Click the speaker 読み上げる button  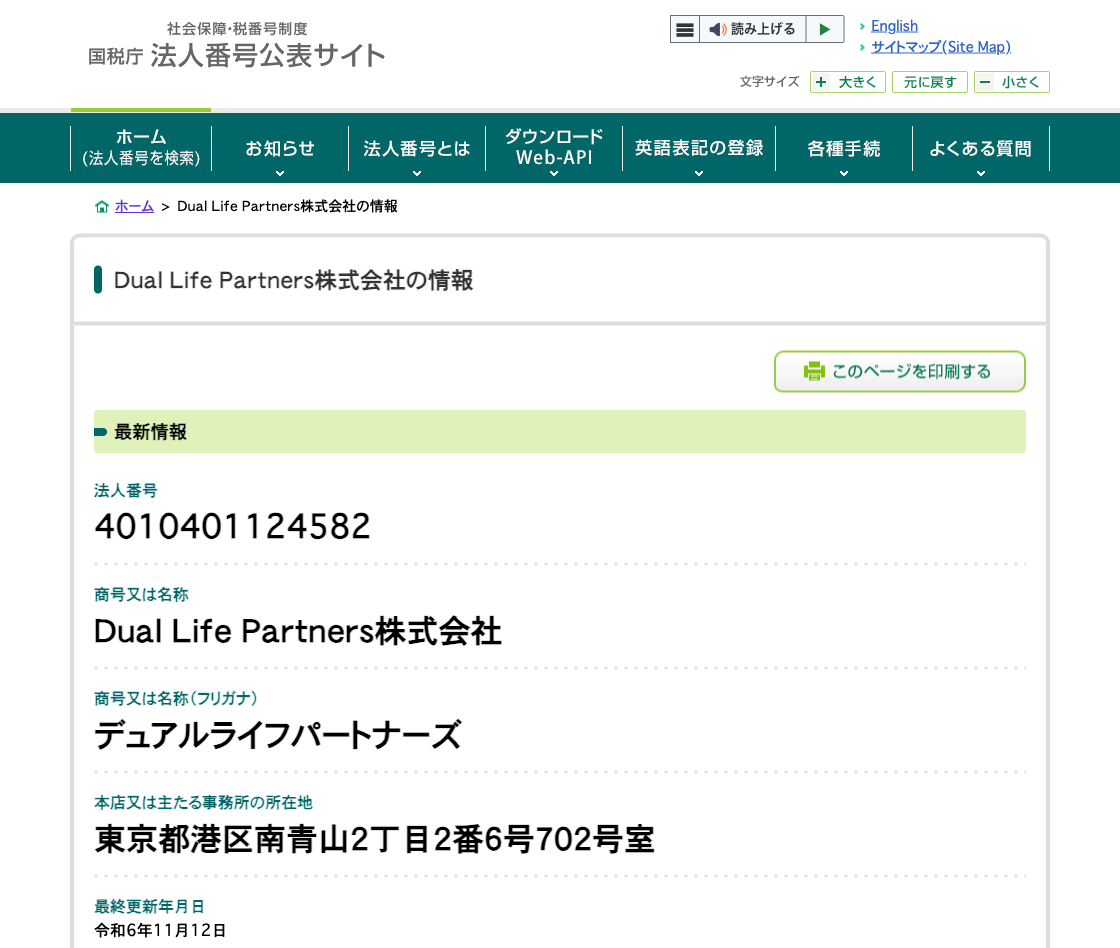pyautogui.click(x=752, y=29)
